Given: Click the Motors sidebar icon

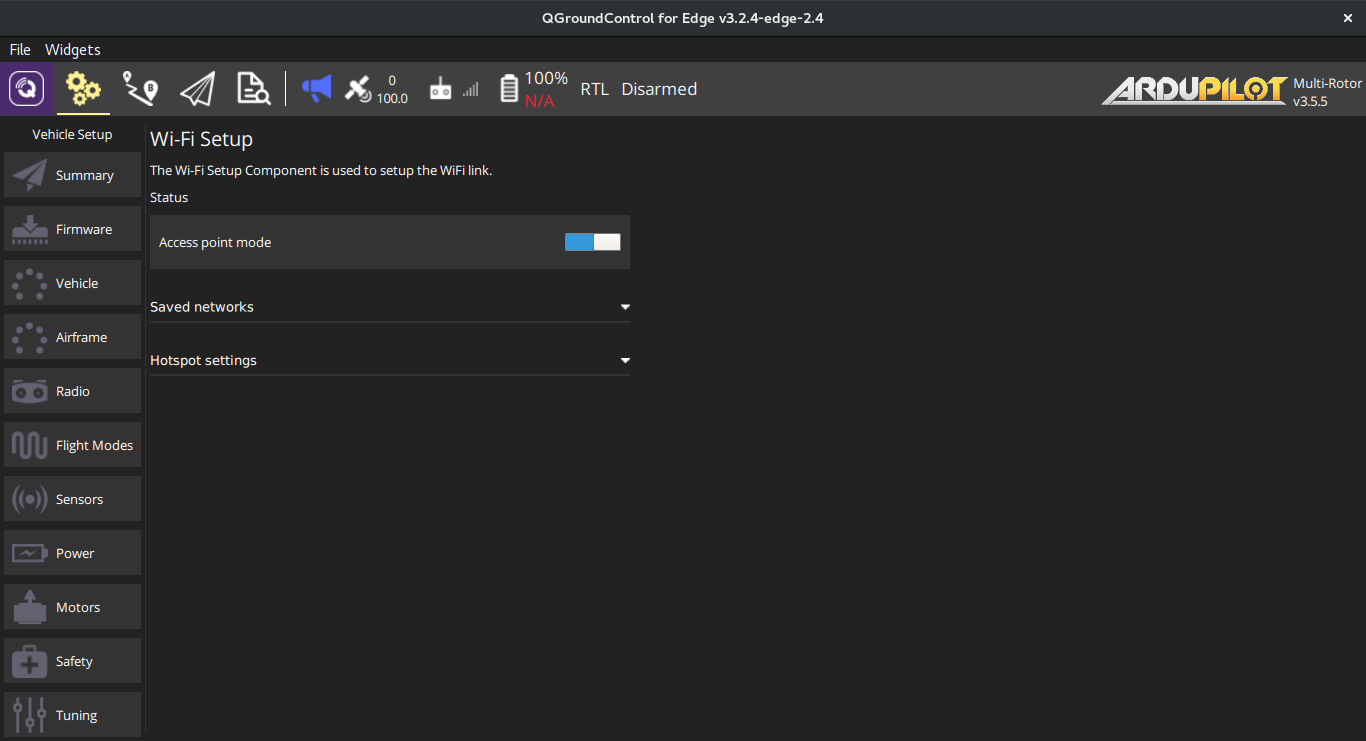Looking at the screenshot, I should point(30,607).
